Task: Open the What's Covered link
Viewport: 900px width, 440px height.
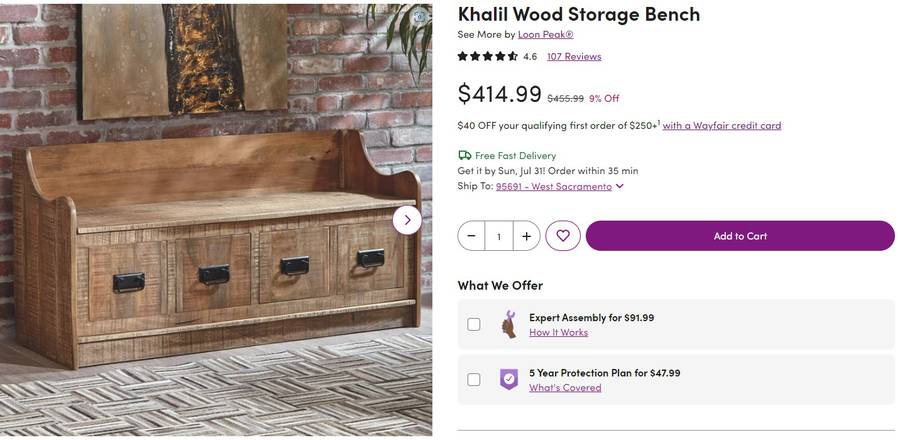Action: tap(565, 388)
